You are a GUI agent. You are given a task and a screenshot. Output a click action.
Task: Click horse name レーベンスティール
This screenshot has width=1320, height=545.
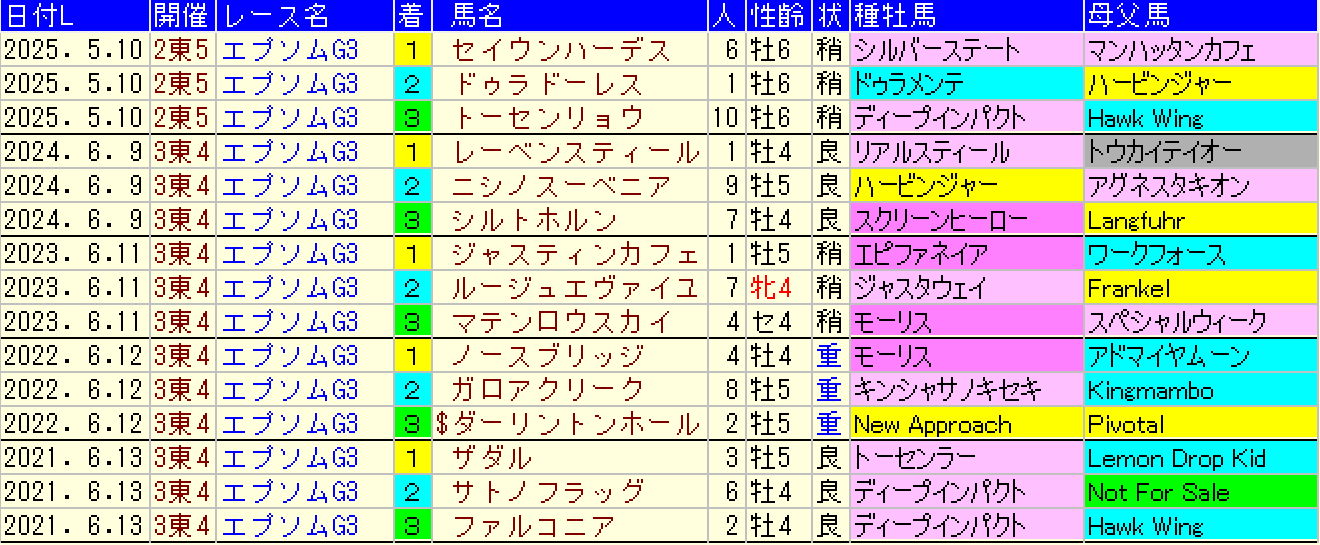576,153
